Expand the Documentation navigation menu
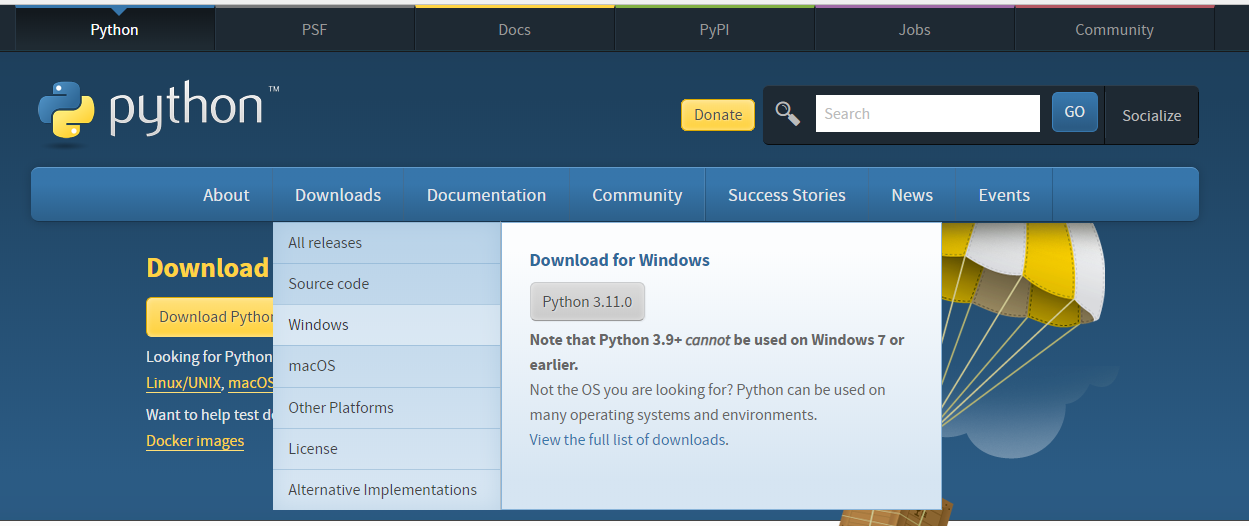 coord(486,196)
